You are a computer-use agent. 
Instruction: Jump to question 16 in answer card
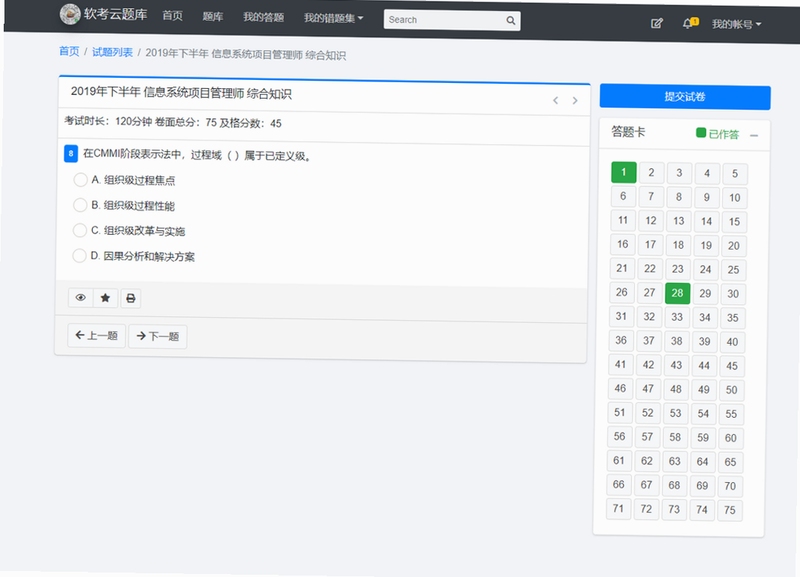[623, 244]
